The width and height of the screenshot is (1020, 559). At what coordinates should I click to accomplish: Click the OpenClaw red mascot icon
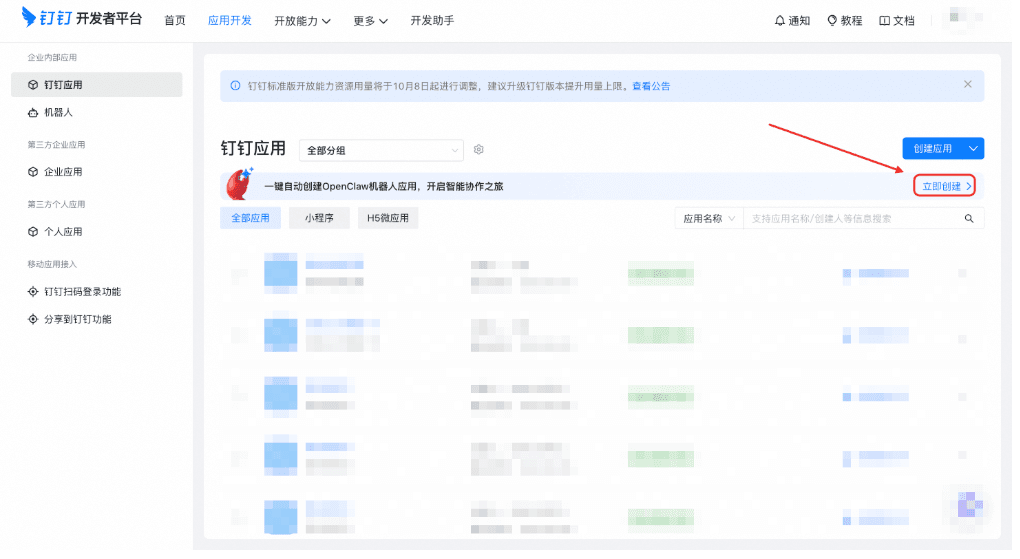point(241,185)
